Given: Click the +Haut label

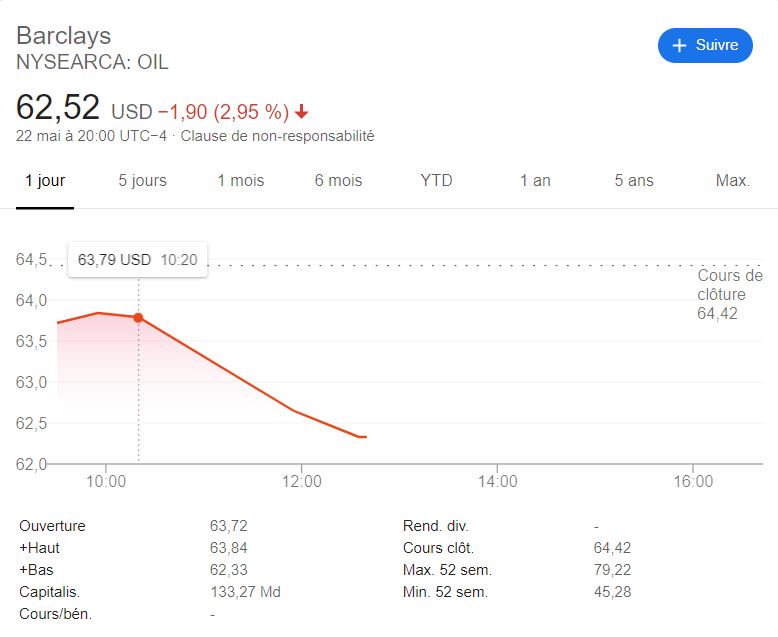Looking at the screenshot, I should click(39, 548).
